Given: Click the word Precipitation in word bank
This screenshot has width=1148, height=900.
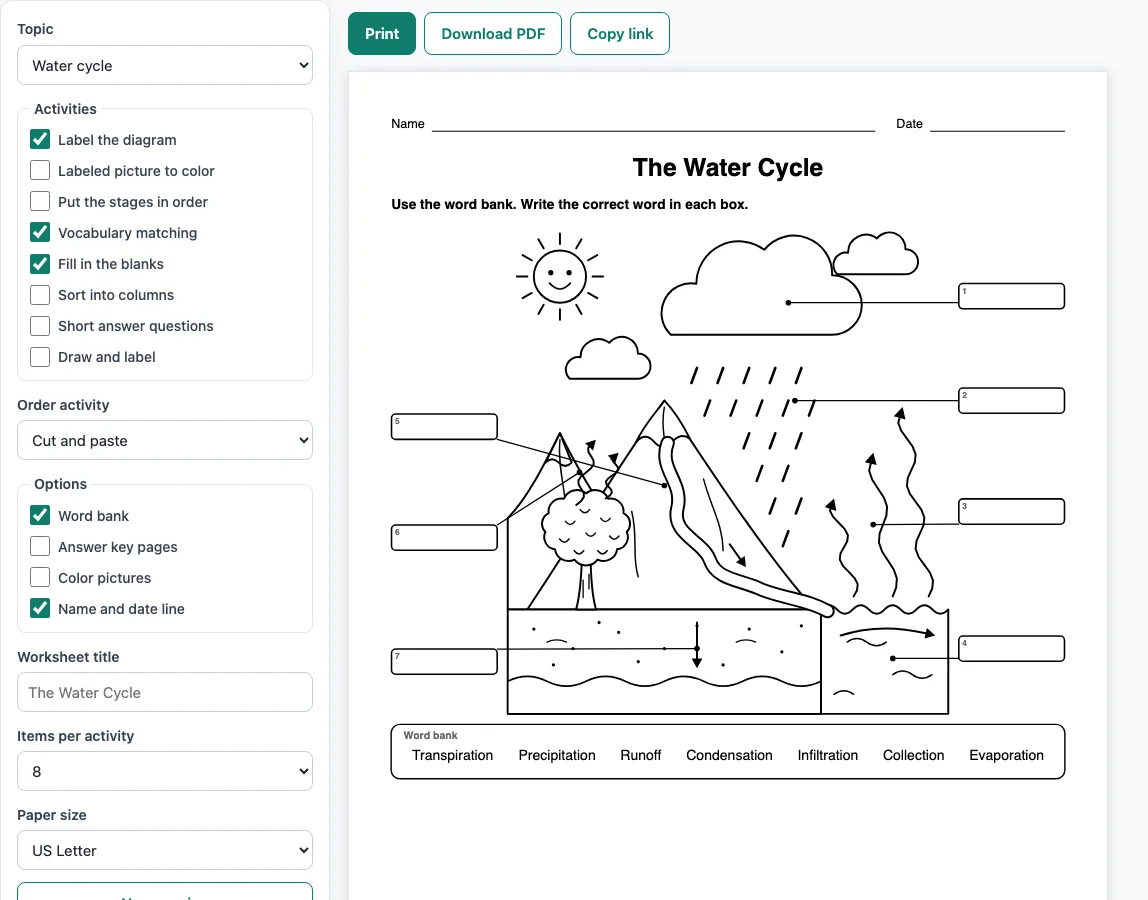Looking at the screenshot, I should pos(556,755).
